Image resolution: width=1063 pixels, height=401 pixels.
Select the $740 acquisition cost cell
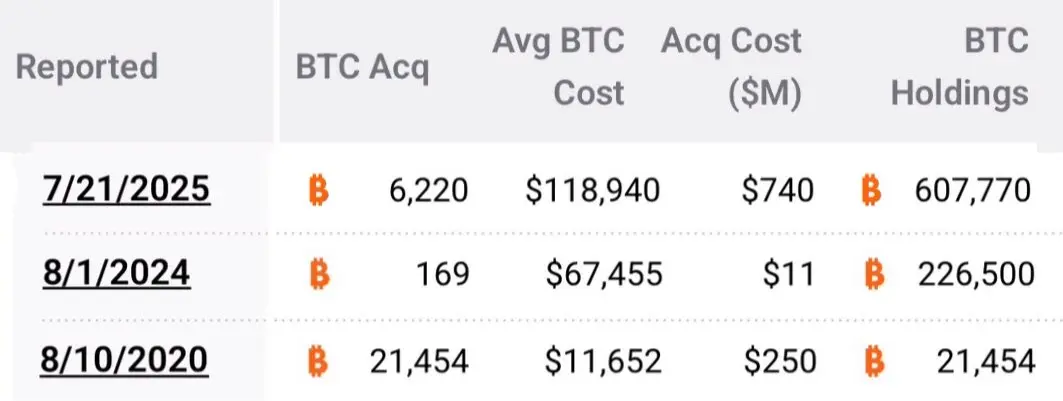click(x=778, y=191)
